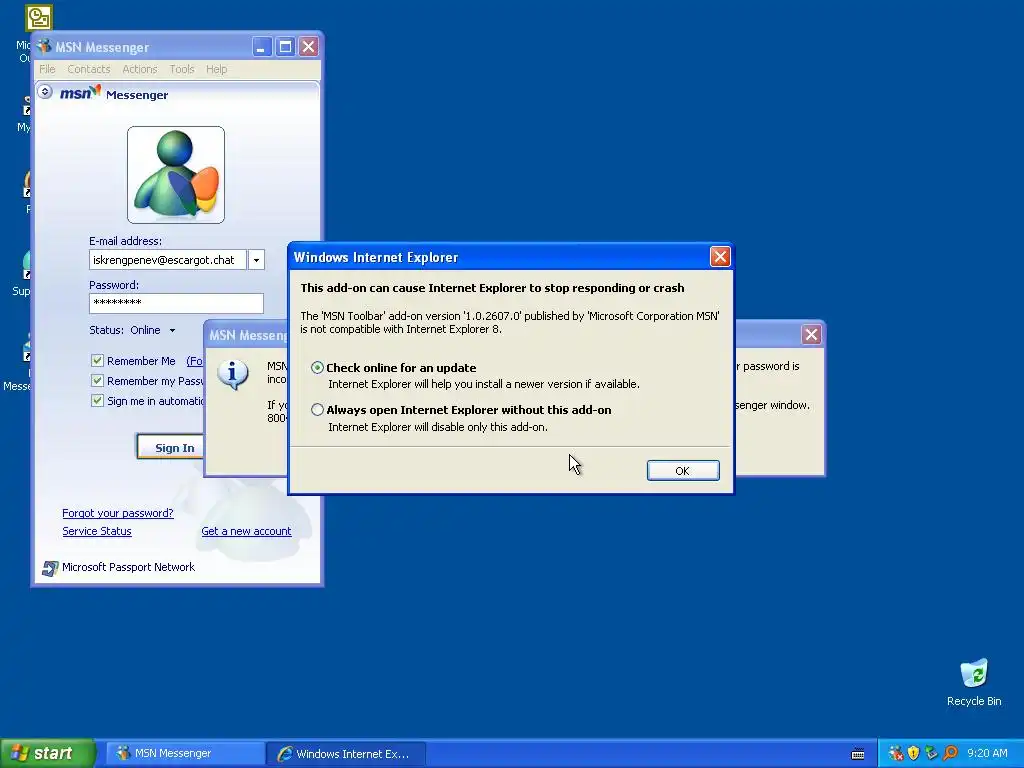This screenshot has height=768, width=1024.
Task: Click the MSN Messenger tray icon
Action: [x=895, y=754]
